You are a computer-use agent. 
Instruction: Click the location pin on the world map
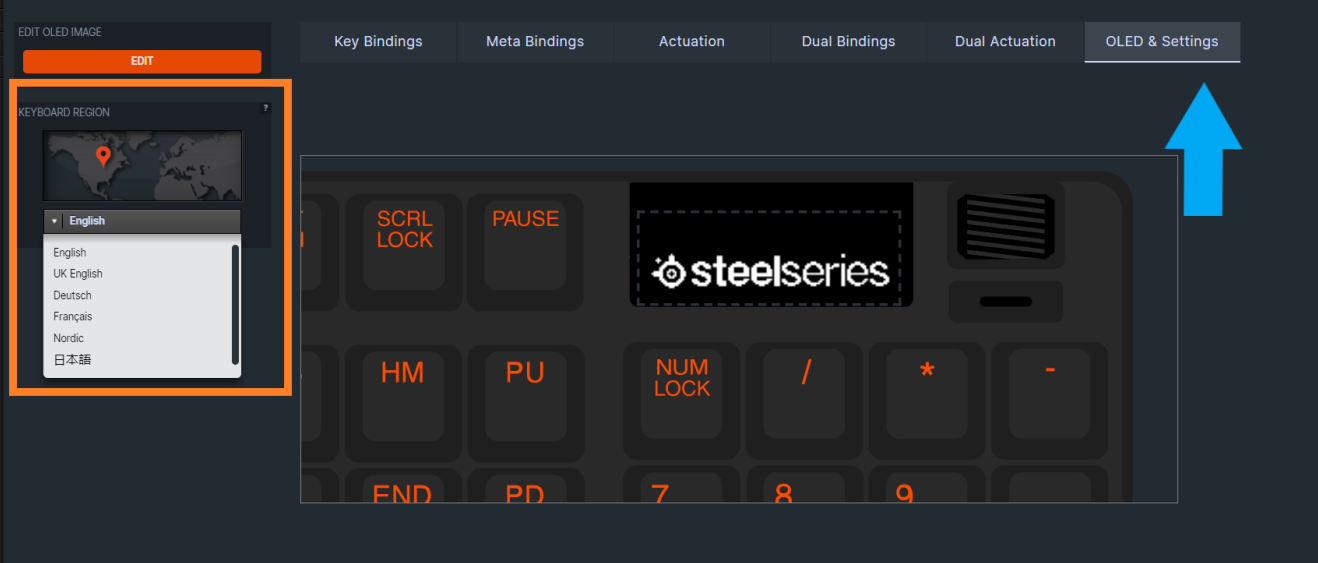[x=102, y=156]
